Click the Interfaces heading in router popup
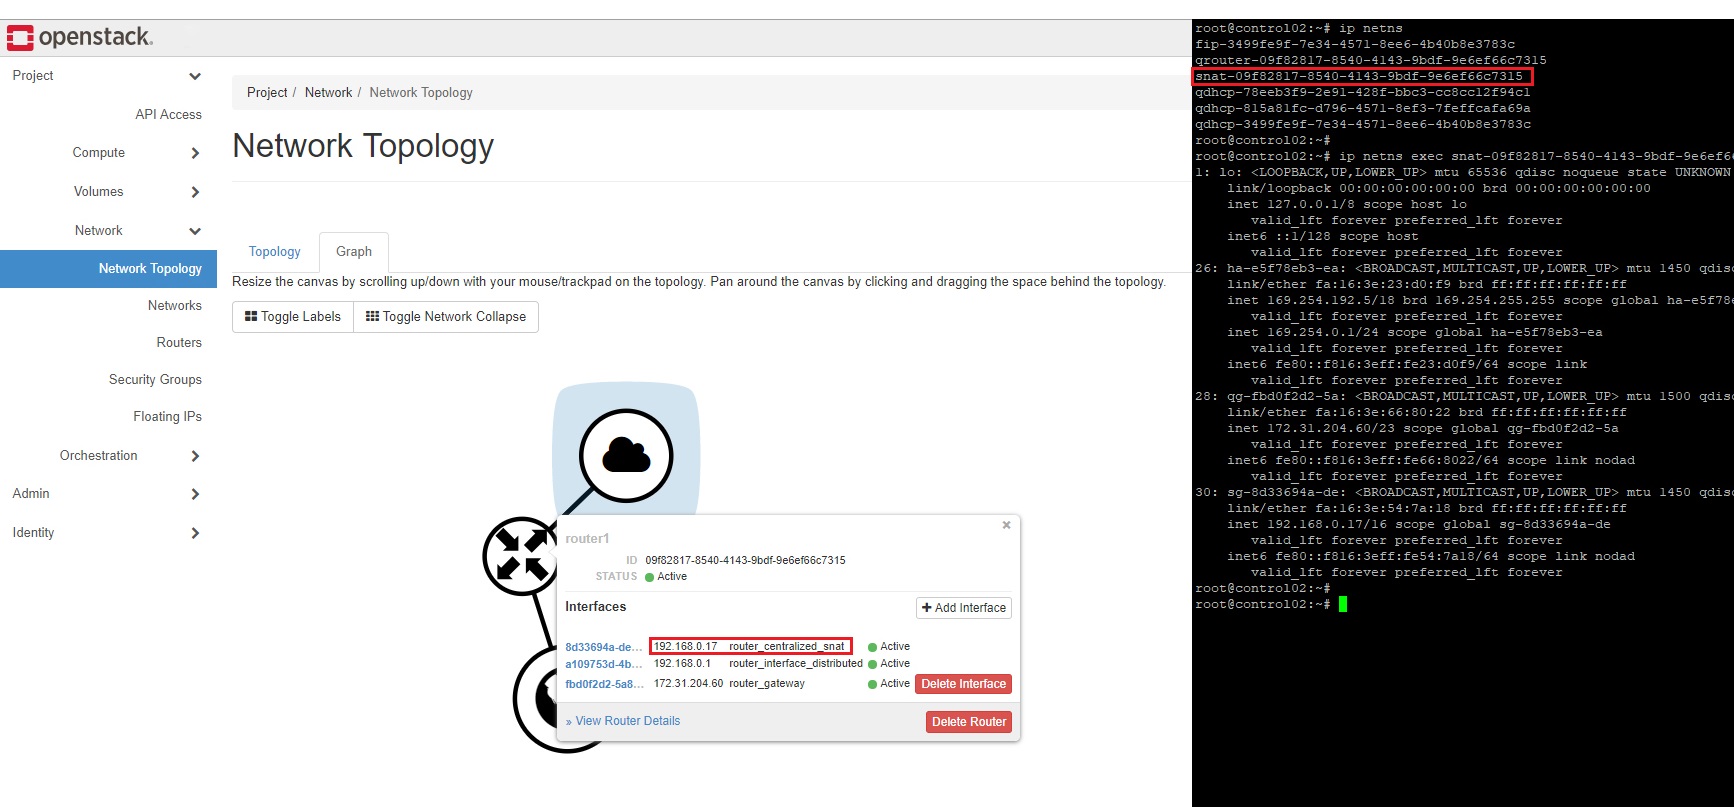The height and width of the screenshot is (807, 1734). (595, 607)
